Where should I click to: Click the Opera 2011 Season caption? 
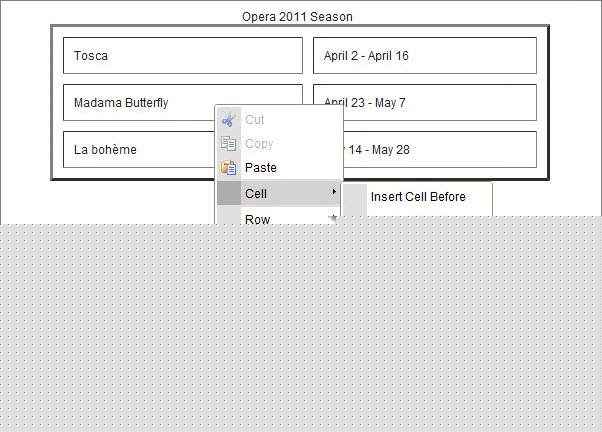(x=297, y=17)
